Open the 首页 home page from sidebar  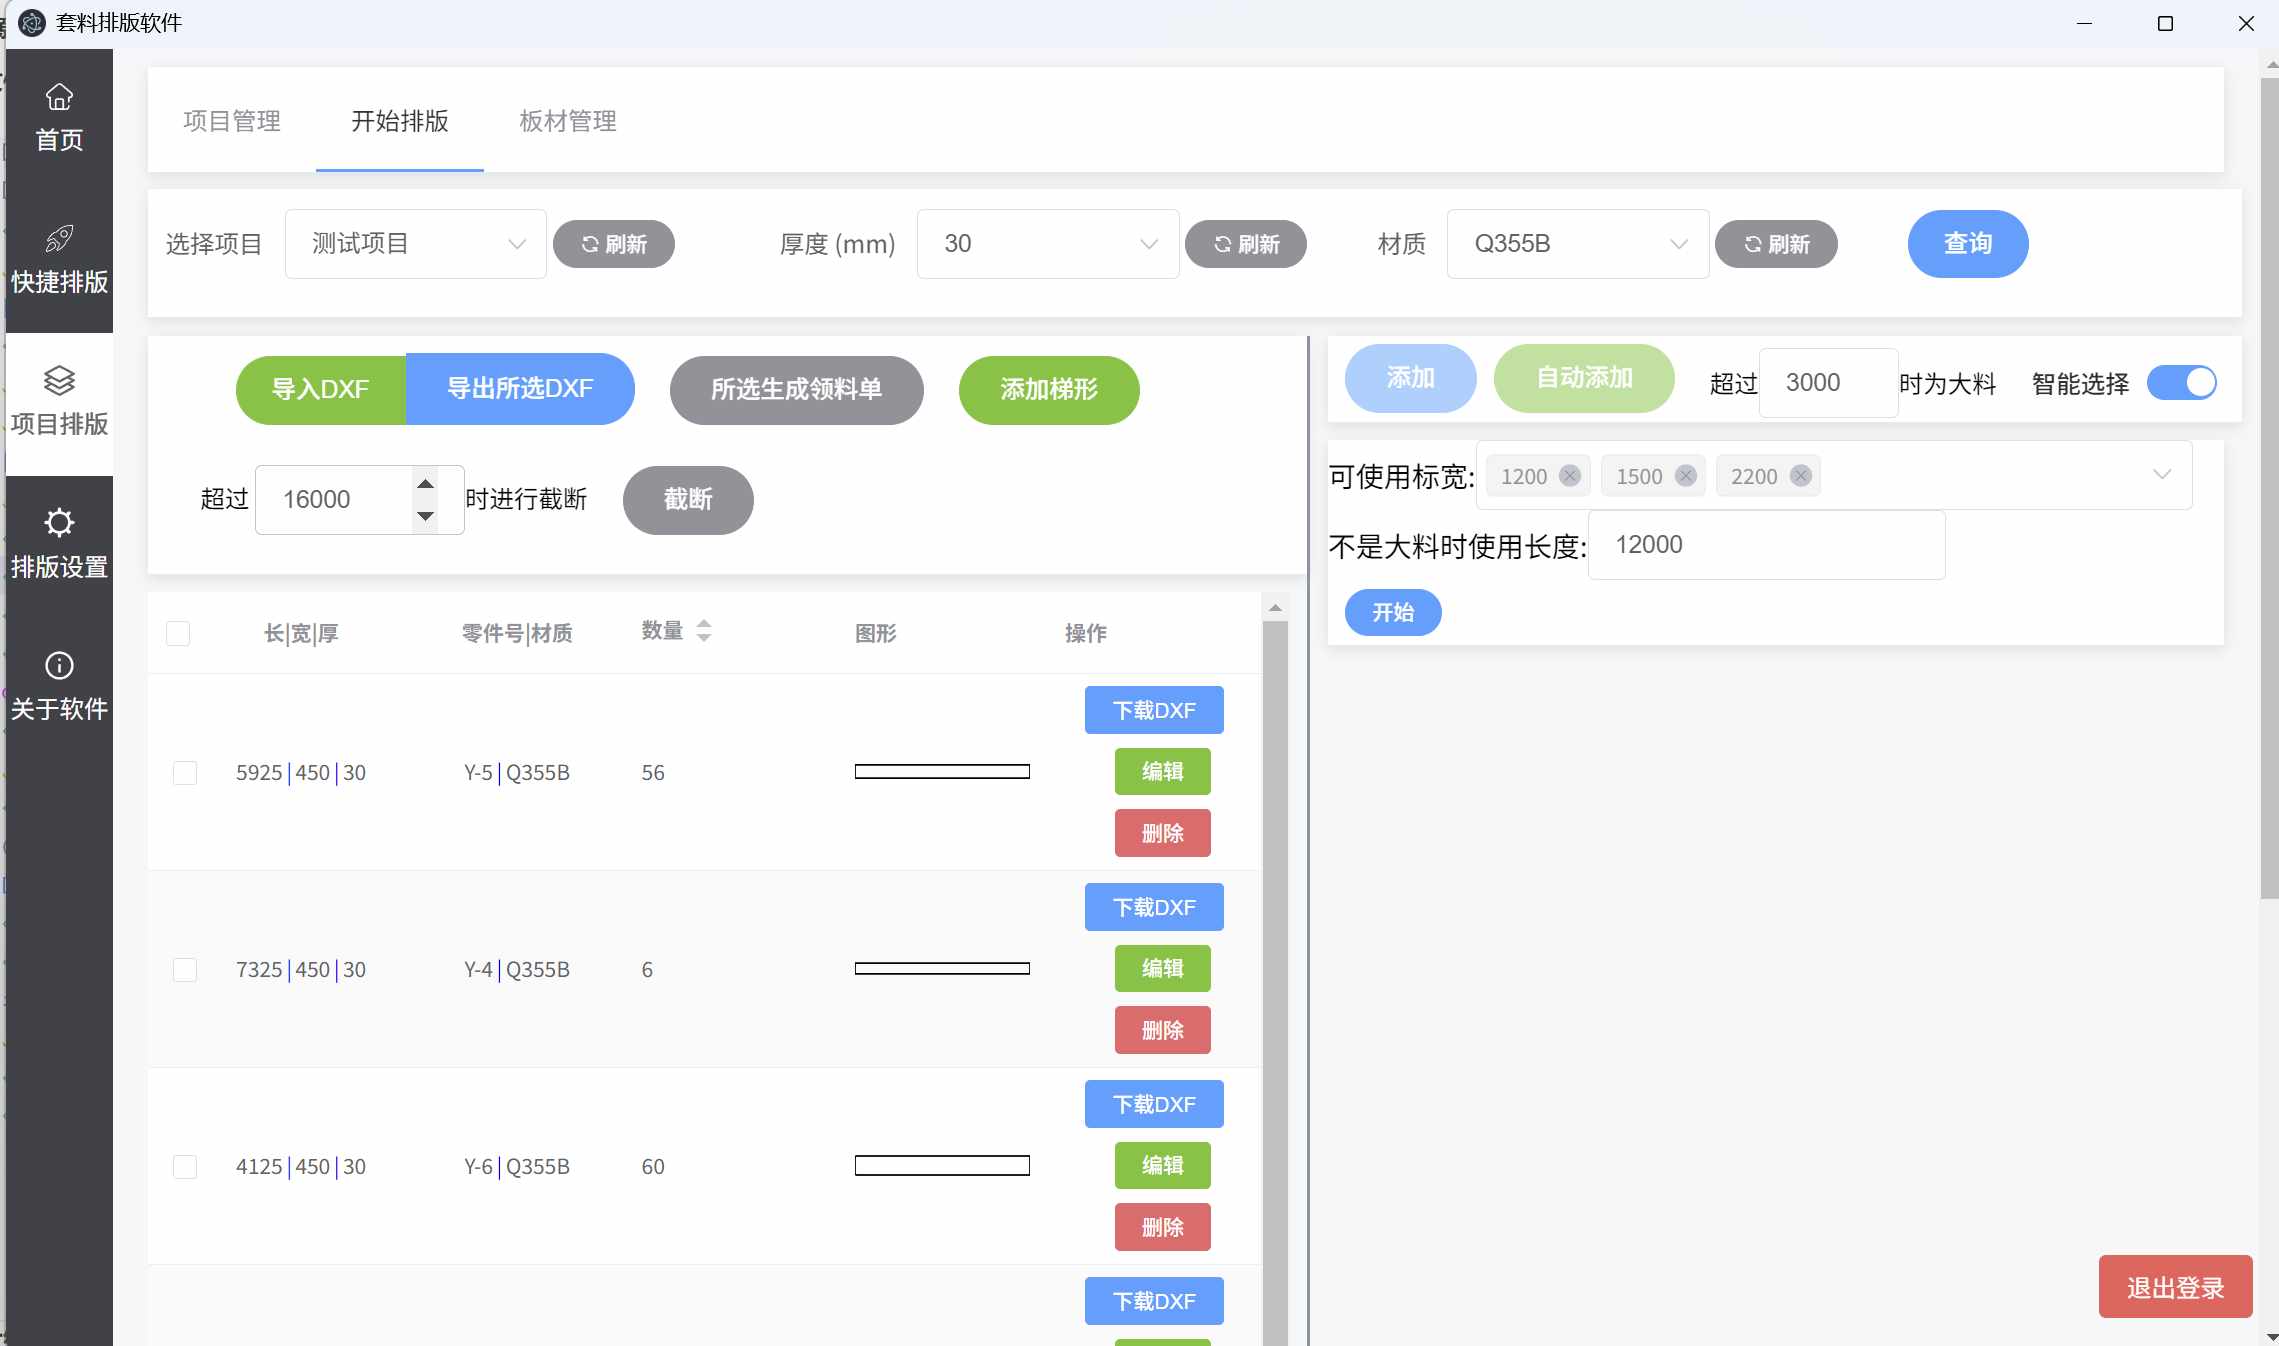tap(58, 115)
